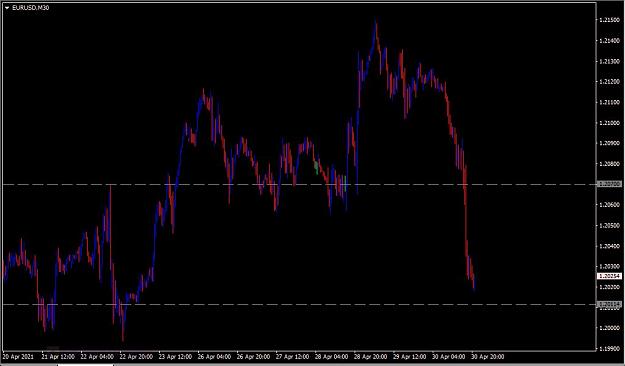This screenshot has width=625, height=366.
Task: Click the 1.21000 price axis label
Action: pyautogui.click(x=610, y=122)
